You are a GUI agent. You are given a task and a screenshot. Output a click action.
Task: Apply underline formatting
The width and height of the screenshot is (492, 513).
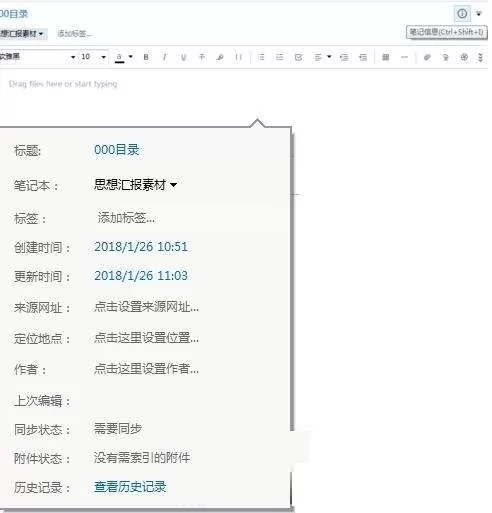point(183,57)
